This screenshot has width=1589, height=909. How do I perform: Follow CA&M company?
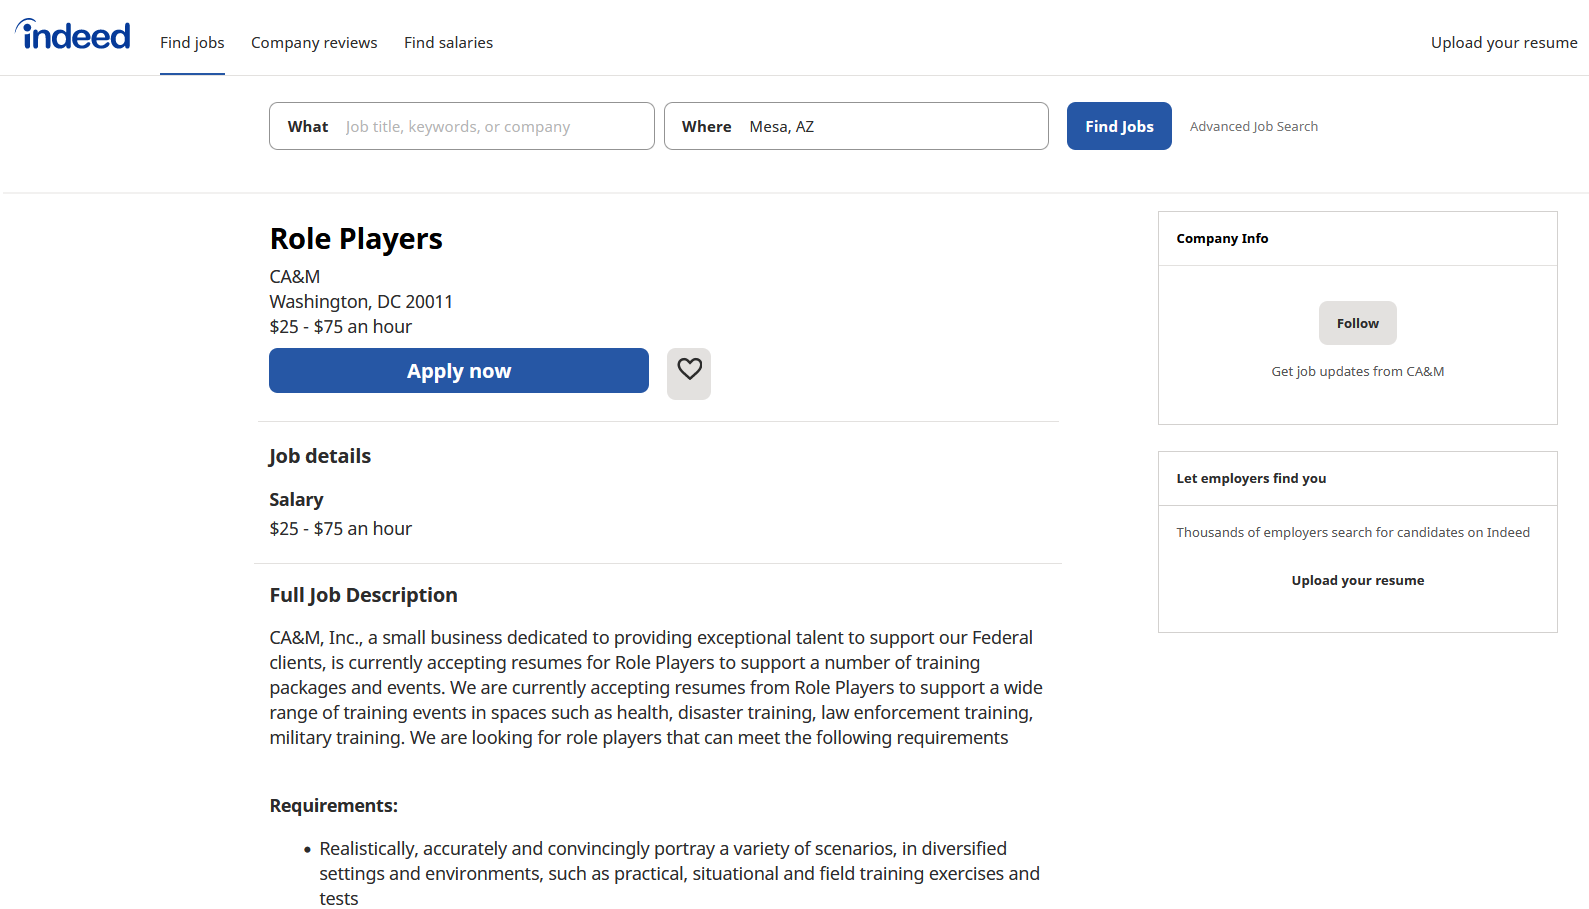pyautogui.click(x=1358, y=323)
